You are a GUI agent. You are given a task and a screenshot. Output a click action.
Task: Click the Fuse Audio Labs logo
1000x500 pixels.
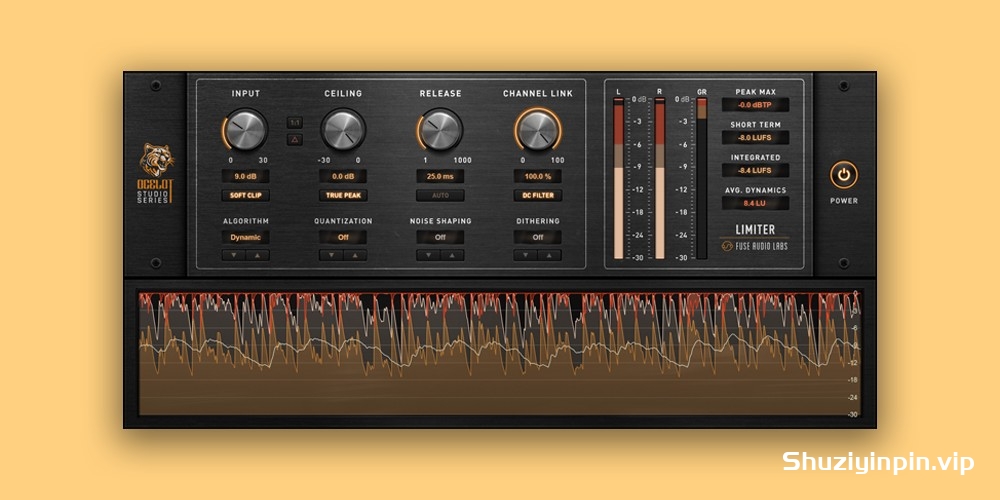coord(754,247)
